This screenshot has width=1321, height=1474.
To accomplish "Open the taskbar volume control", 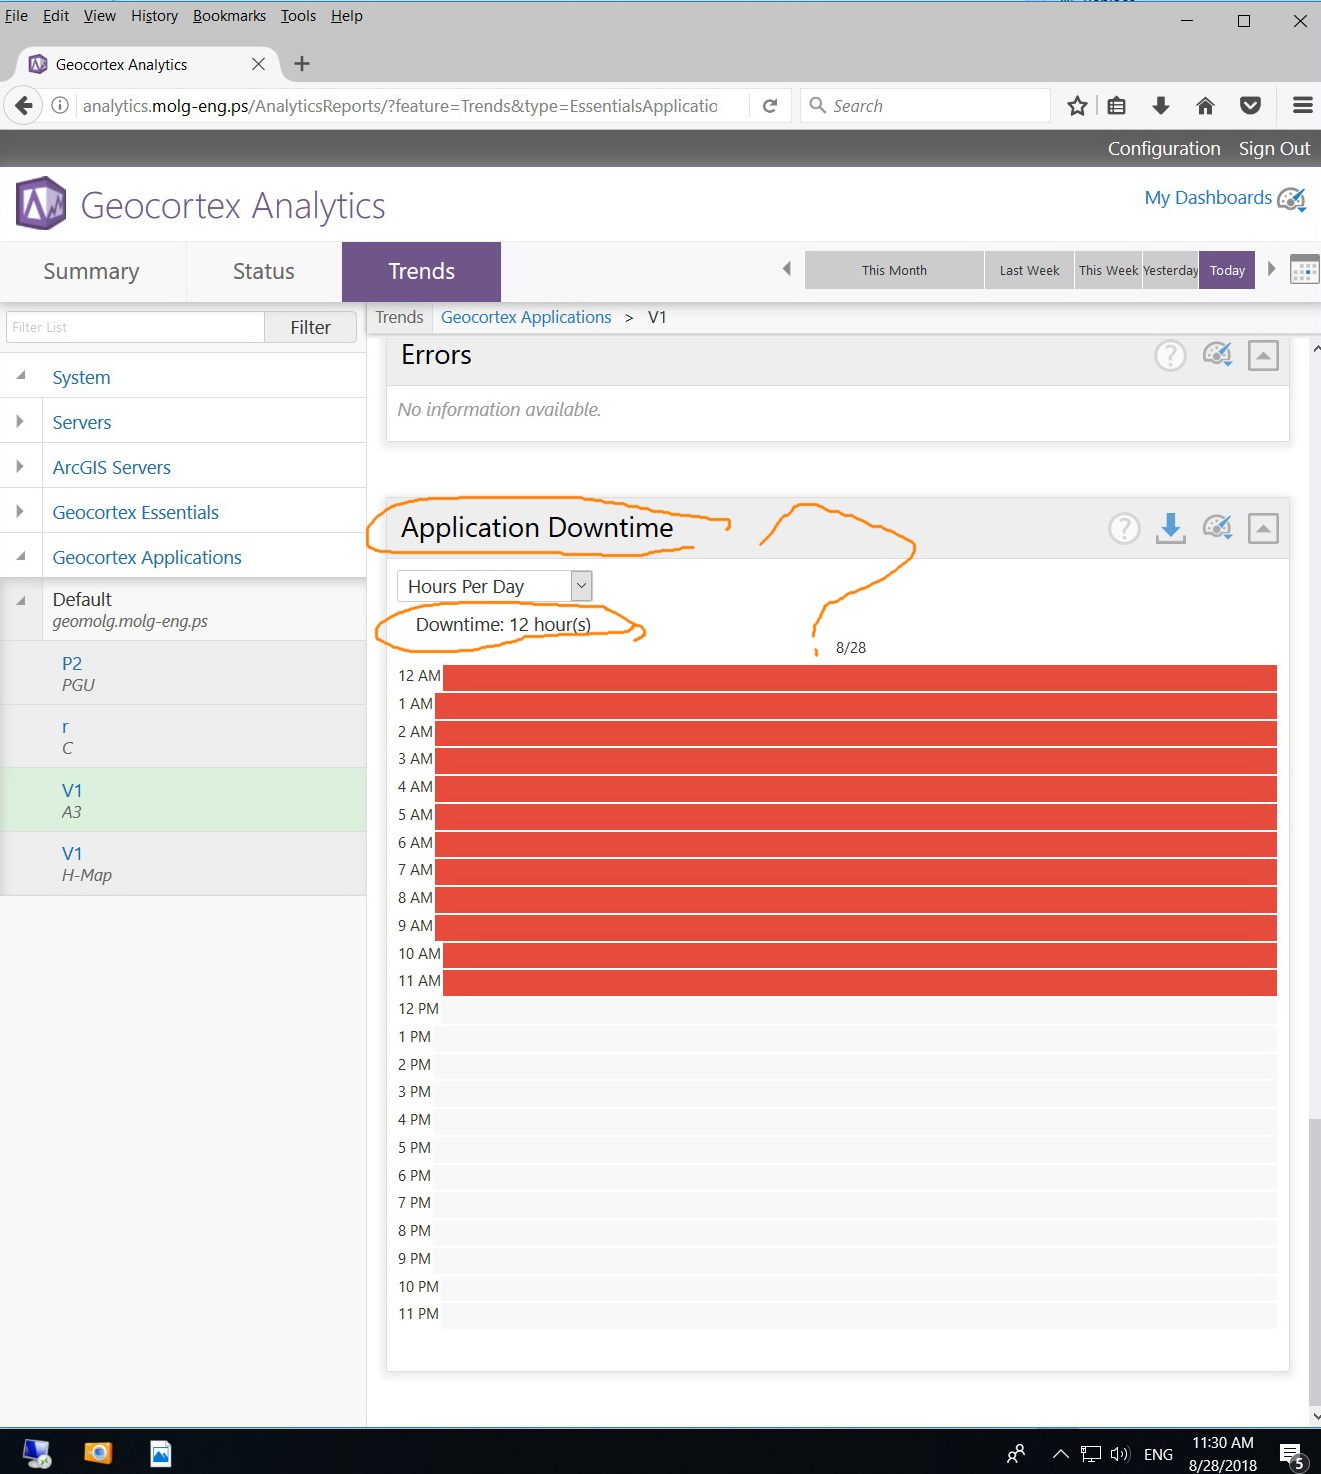I will click(1120, 1454).
